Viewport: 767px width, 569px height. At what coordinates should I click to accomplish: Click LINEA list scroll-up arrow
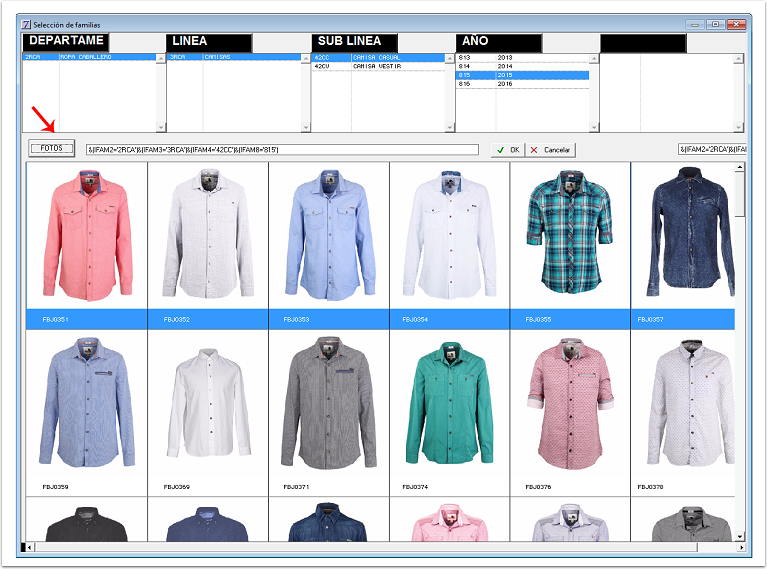pos(306,58)
